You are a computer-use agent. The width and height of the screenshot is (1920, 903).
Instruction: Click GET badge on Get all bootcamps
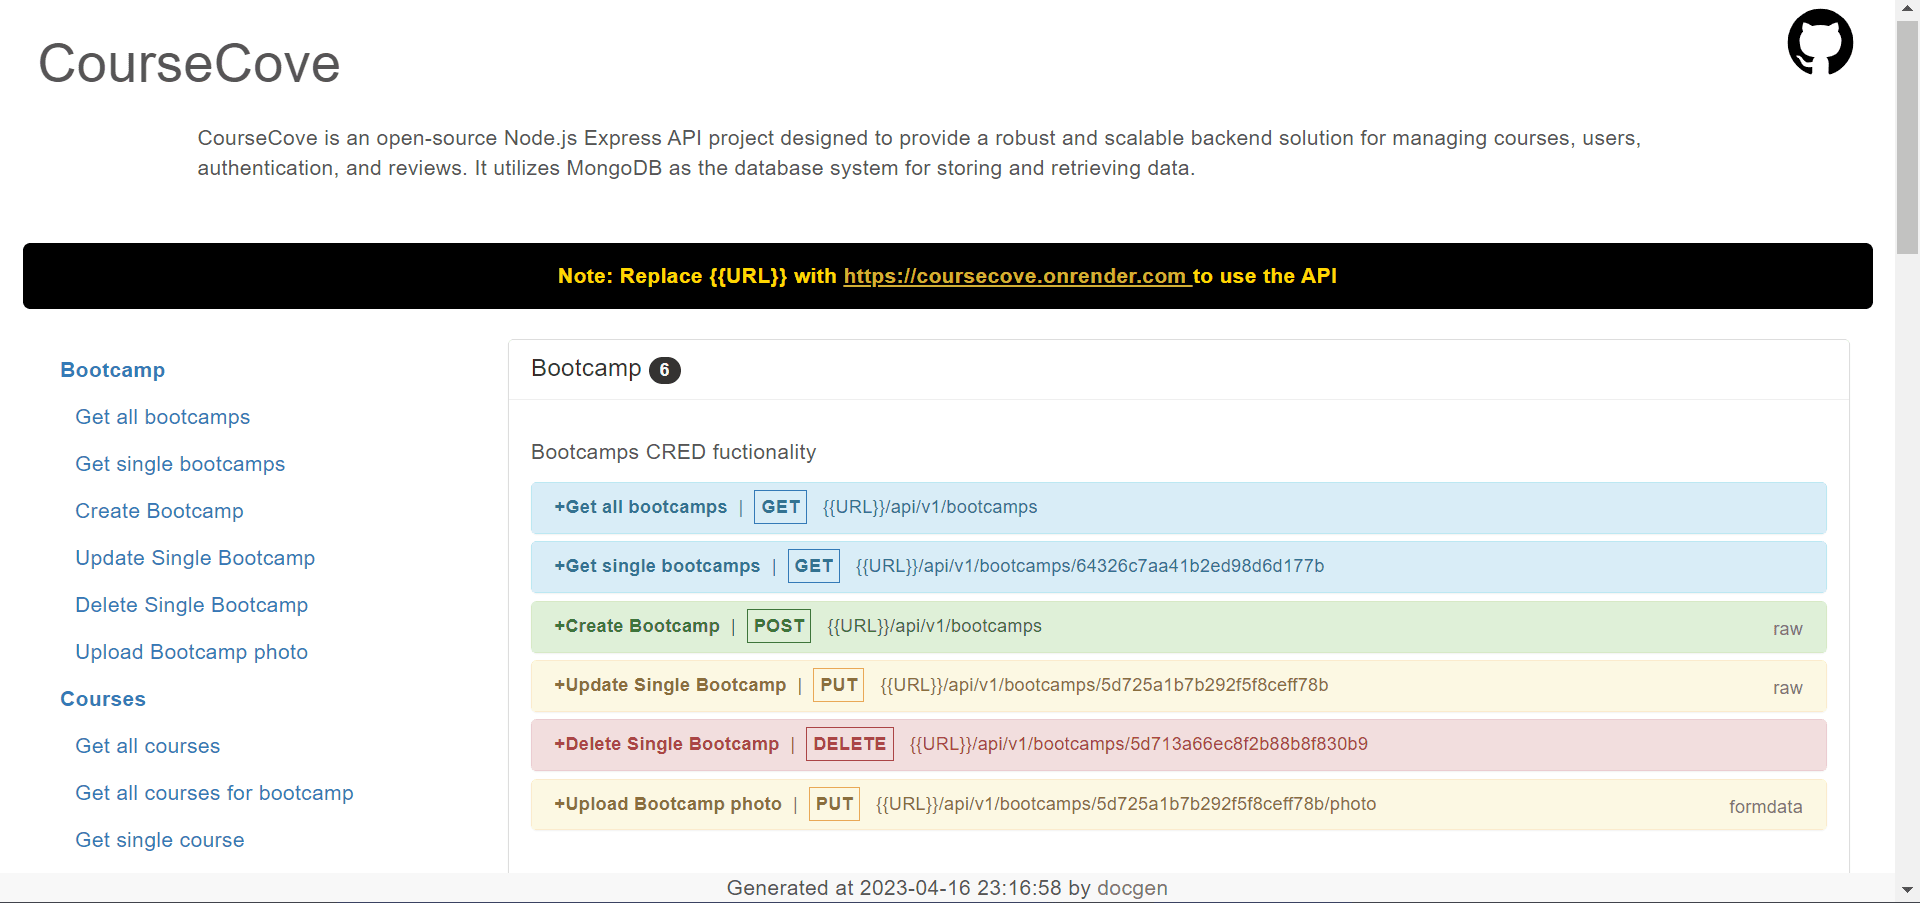[x=780, y=507]
